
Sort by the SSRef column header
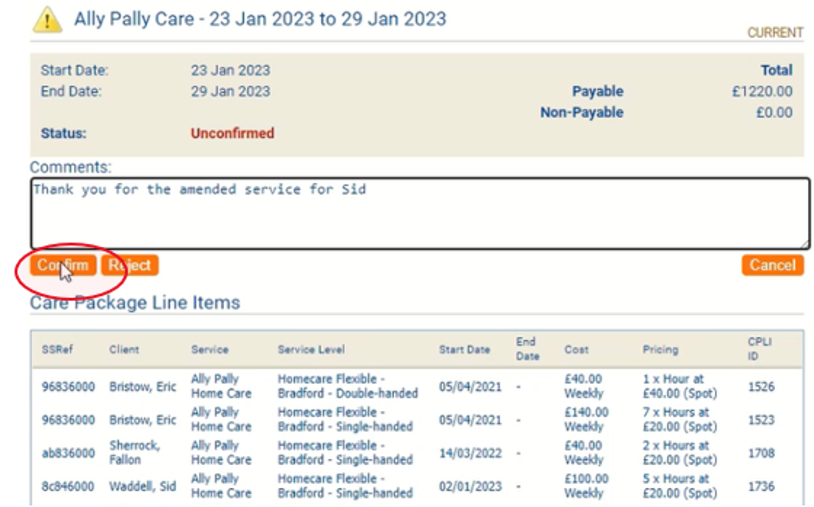57,350
